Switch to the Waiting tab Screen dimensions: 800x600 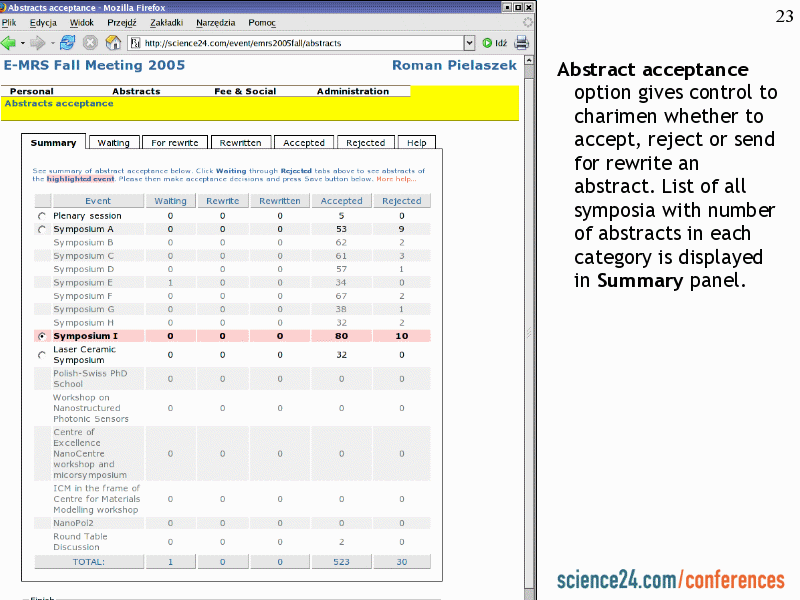113,143
